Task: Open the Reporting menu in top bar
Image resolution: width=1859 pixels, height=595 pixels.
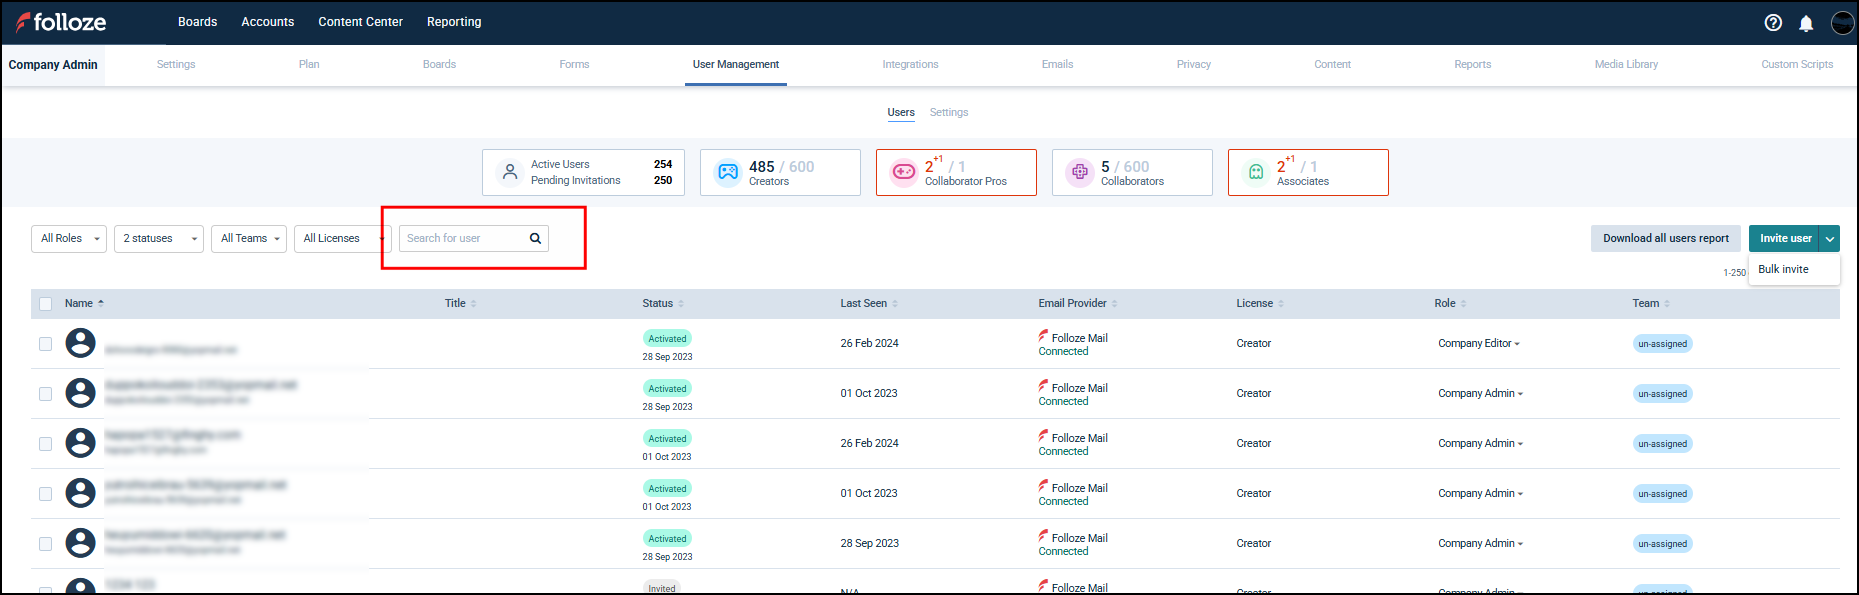Action: tap(454, 22)
